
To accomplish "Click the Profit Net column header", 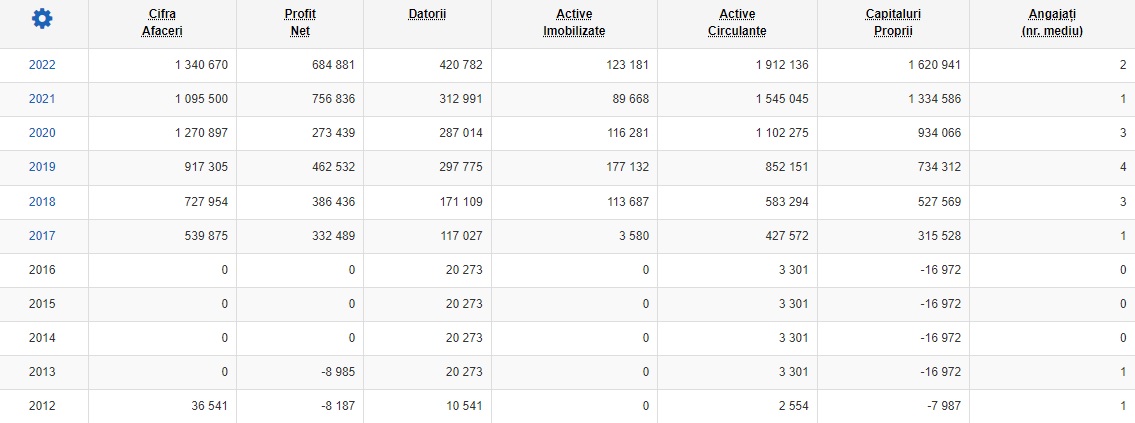I will 300,22.
